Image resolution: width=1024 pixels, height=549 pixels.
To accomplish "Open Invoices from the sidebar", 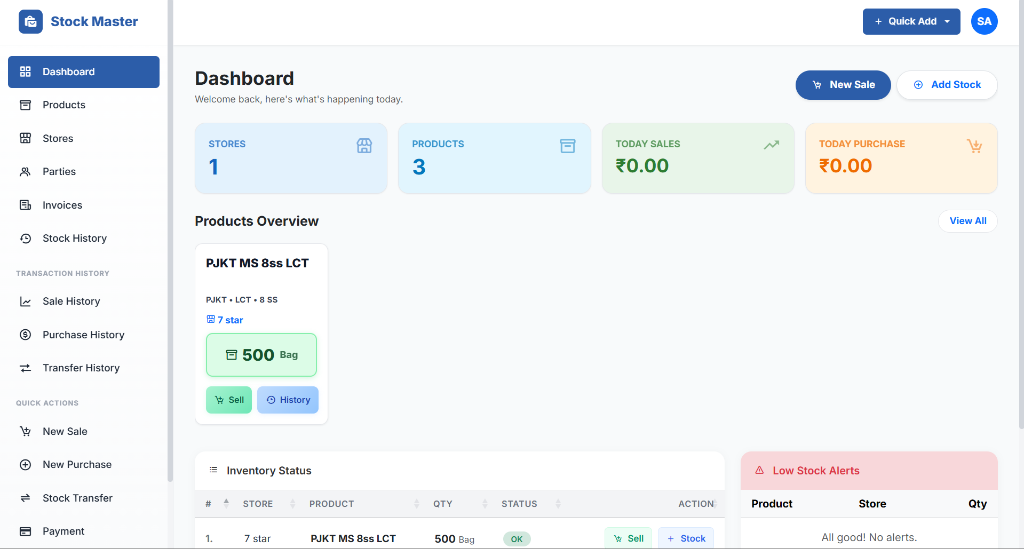I will coord(84,205).
